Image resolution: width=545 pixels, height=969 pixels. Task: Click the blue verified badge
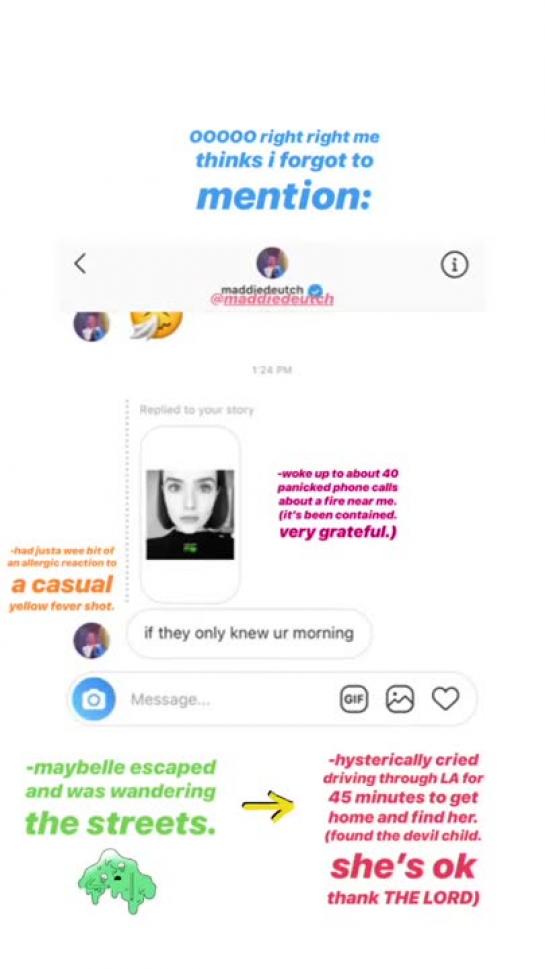[x=315, y=290]
